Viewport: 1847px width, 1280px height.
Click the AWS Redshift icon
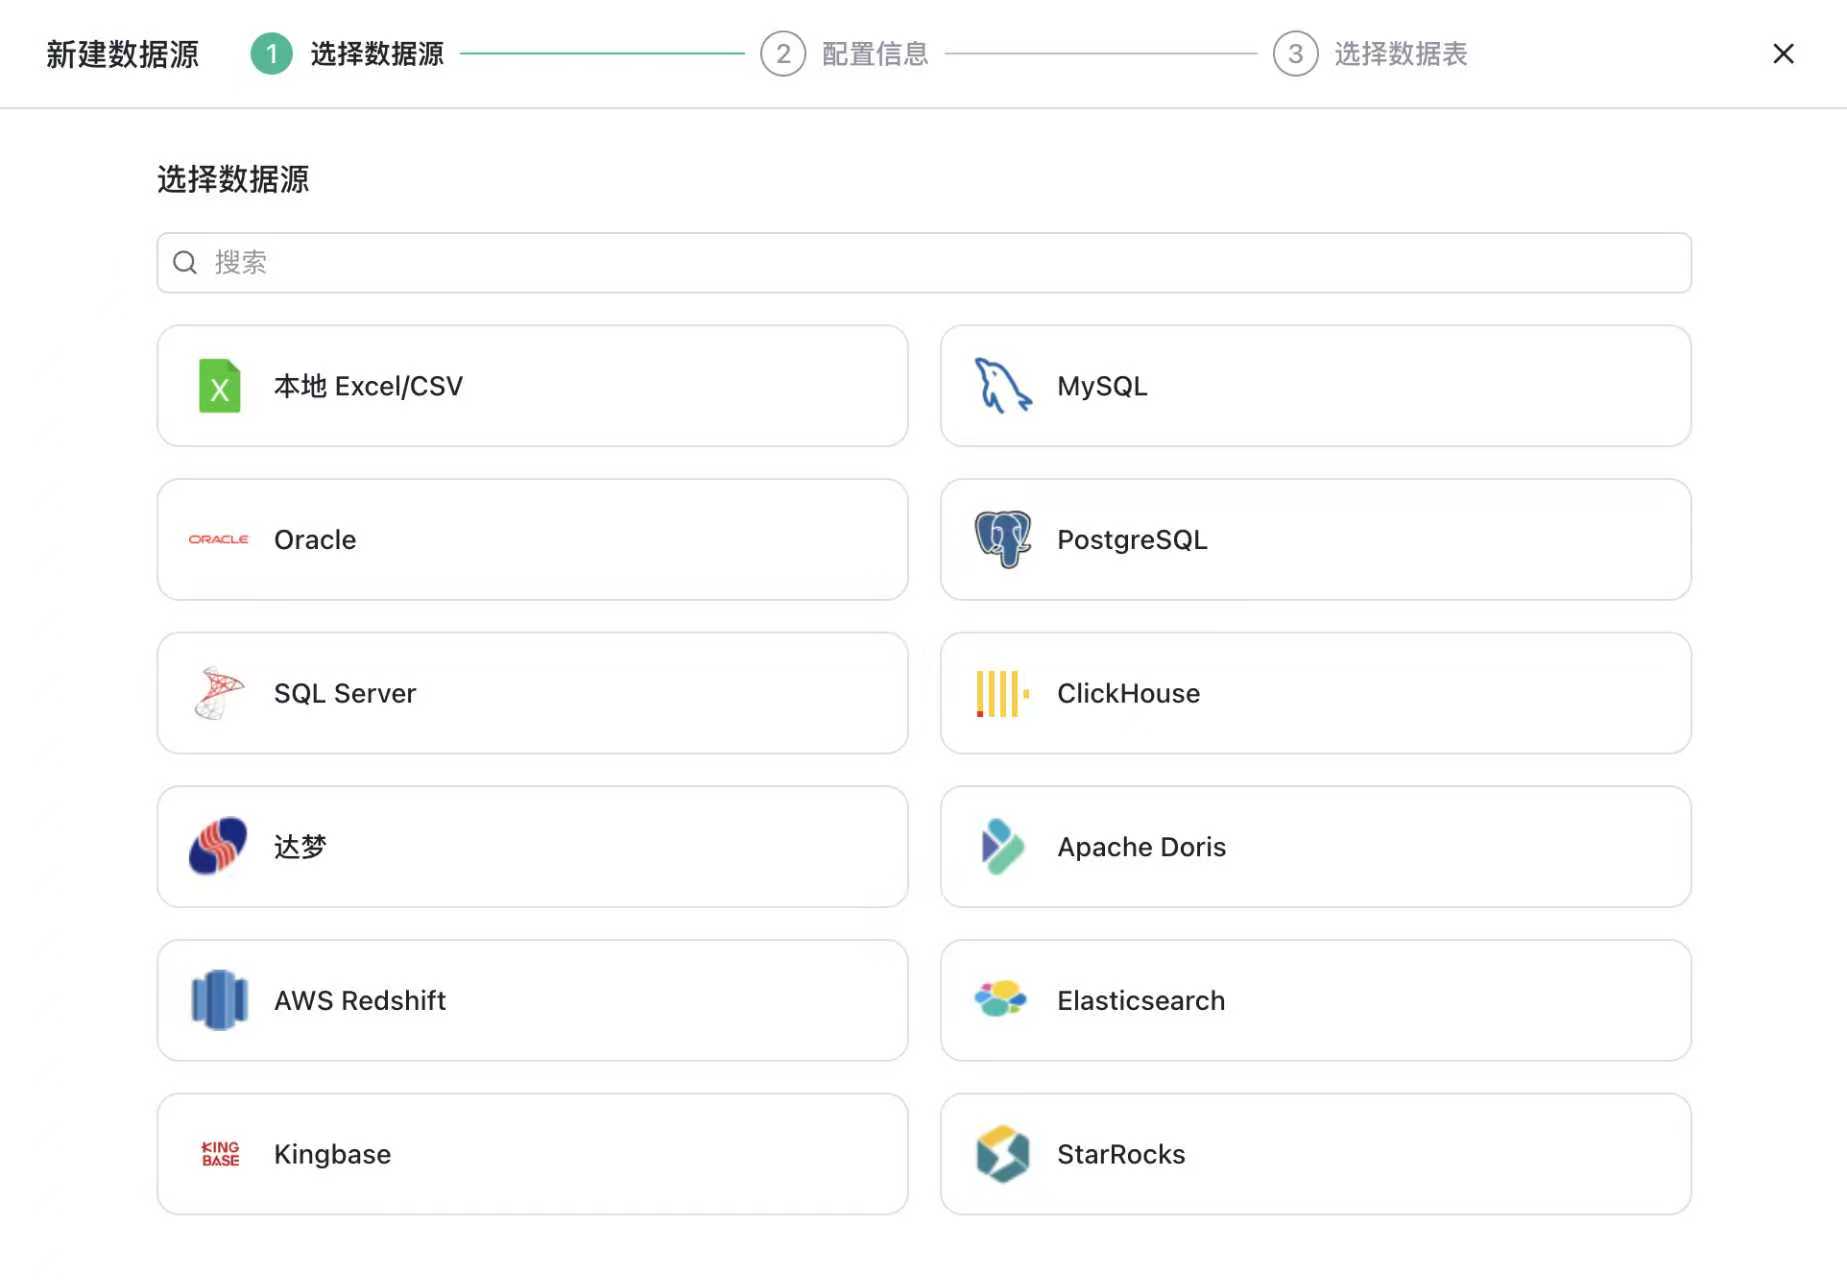(217, 1000)
